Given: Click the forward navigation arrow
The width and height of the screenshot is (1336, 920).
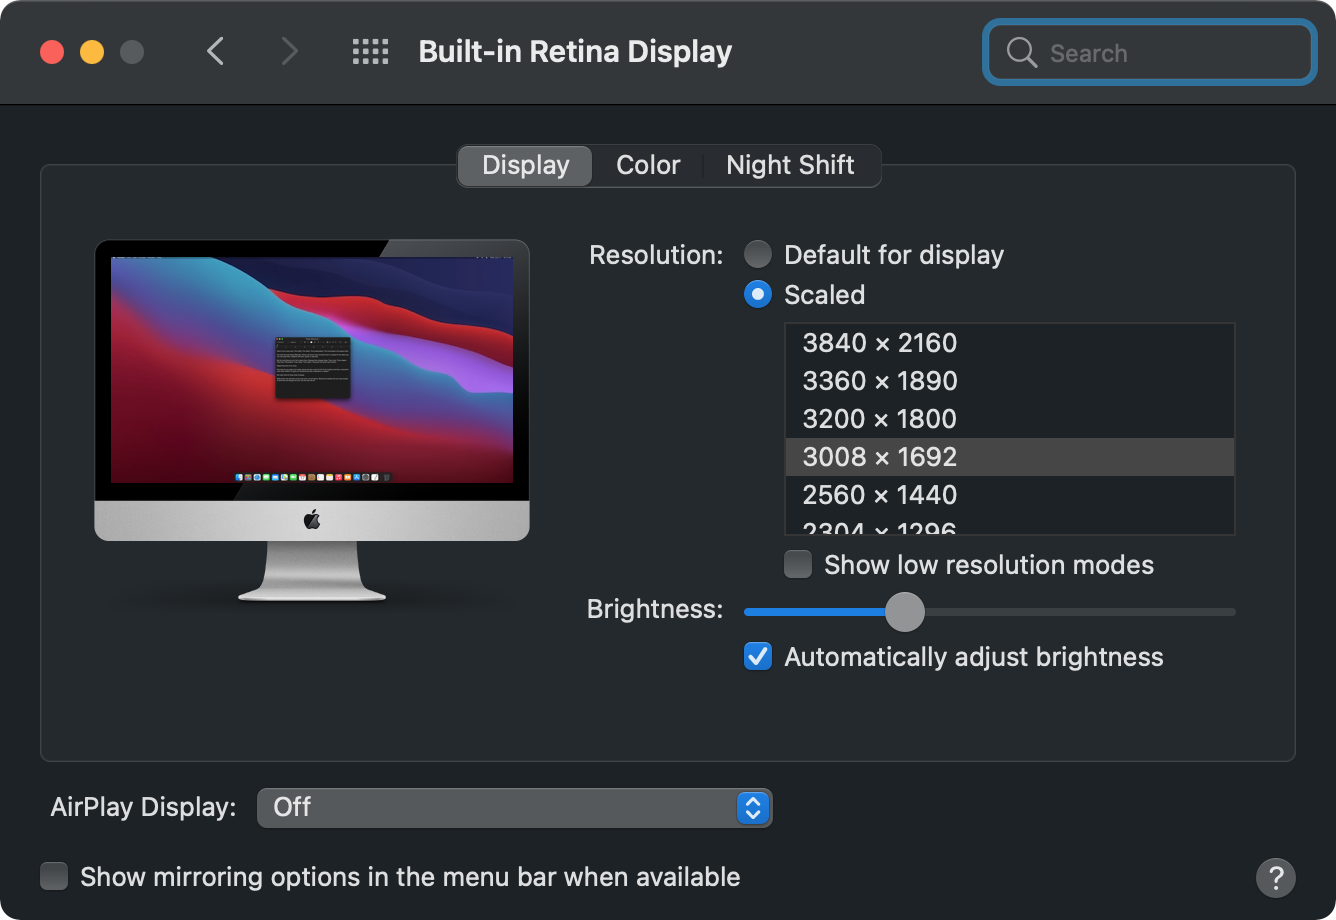Looking at the screenshot, I should (x=289, y=51).
